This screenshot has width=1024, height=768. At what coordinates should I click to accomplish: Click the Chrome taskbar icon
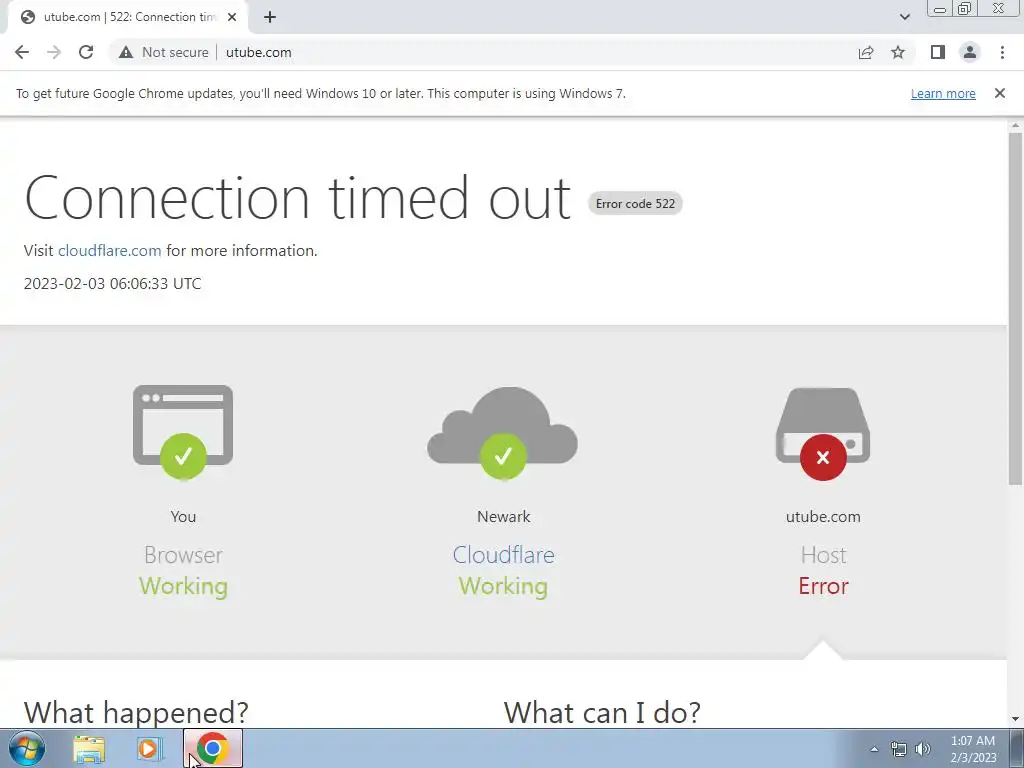click(x=212, y=748)
